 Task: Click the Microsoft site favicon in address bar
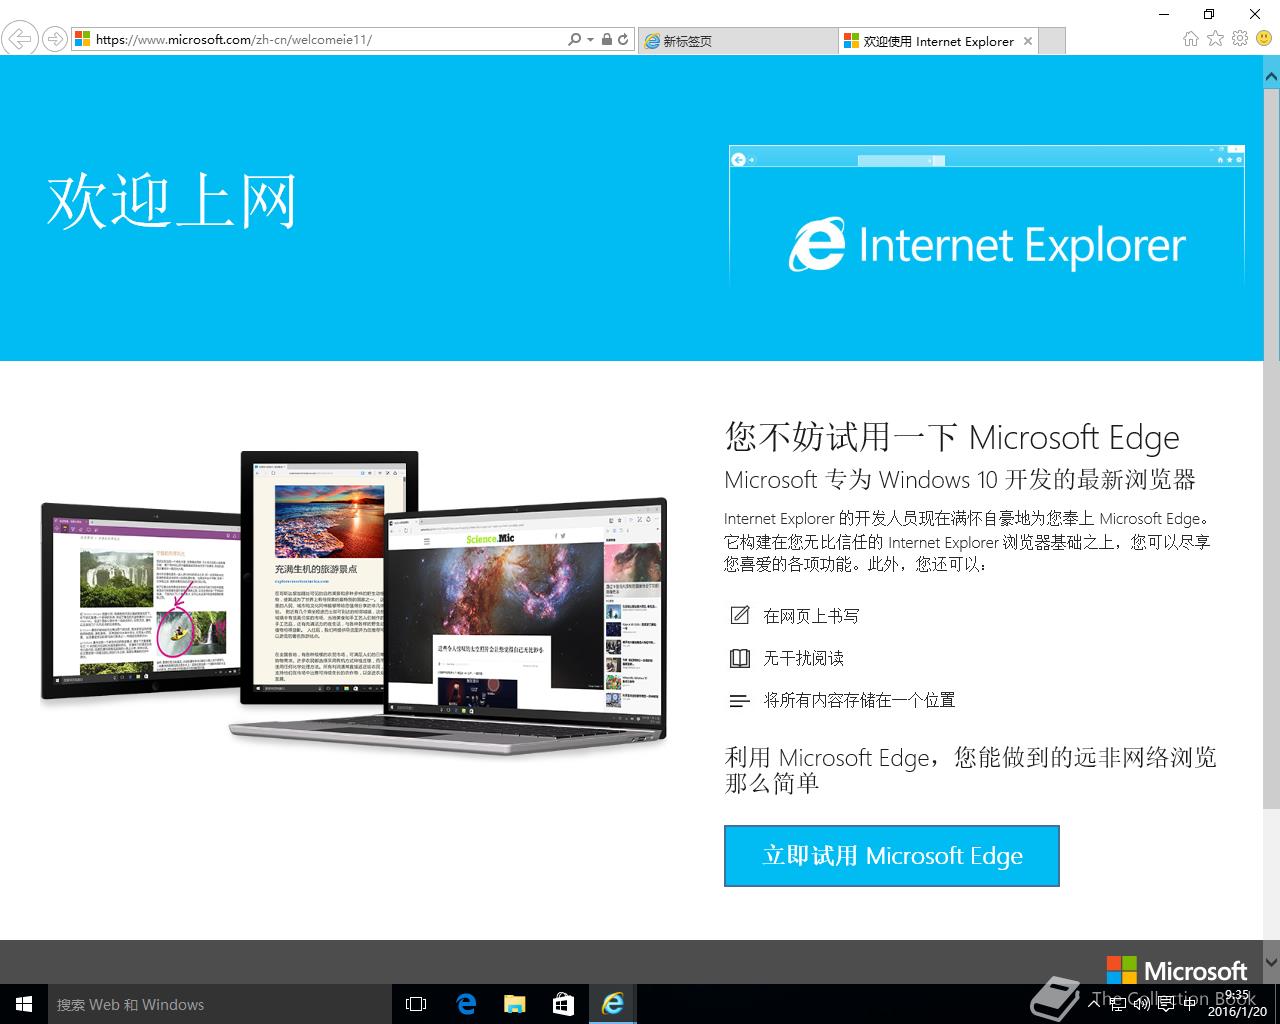[x=83, y=40]
